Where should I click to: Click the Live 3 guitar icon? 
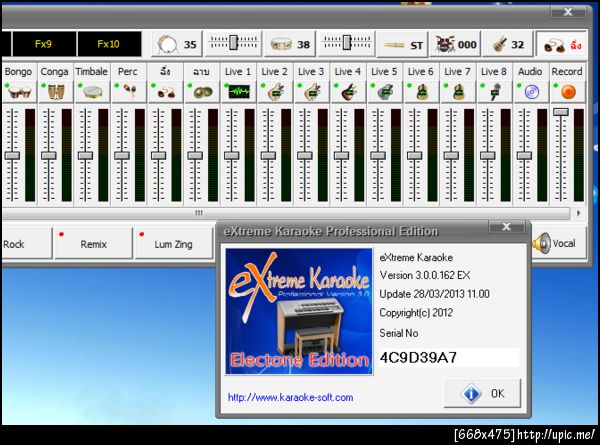[311, 92]
